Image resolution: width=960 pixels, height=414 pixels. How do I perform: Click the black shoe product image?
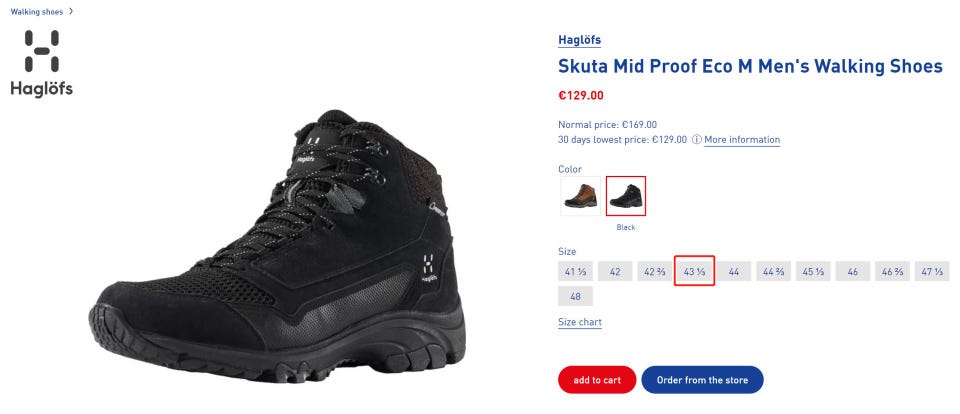tap(280, 250)
